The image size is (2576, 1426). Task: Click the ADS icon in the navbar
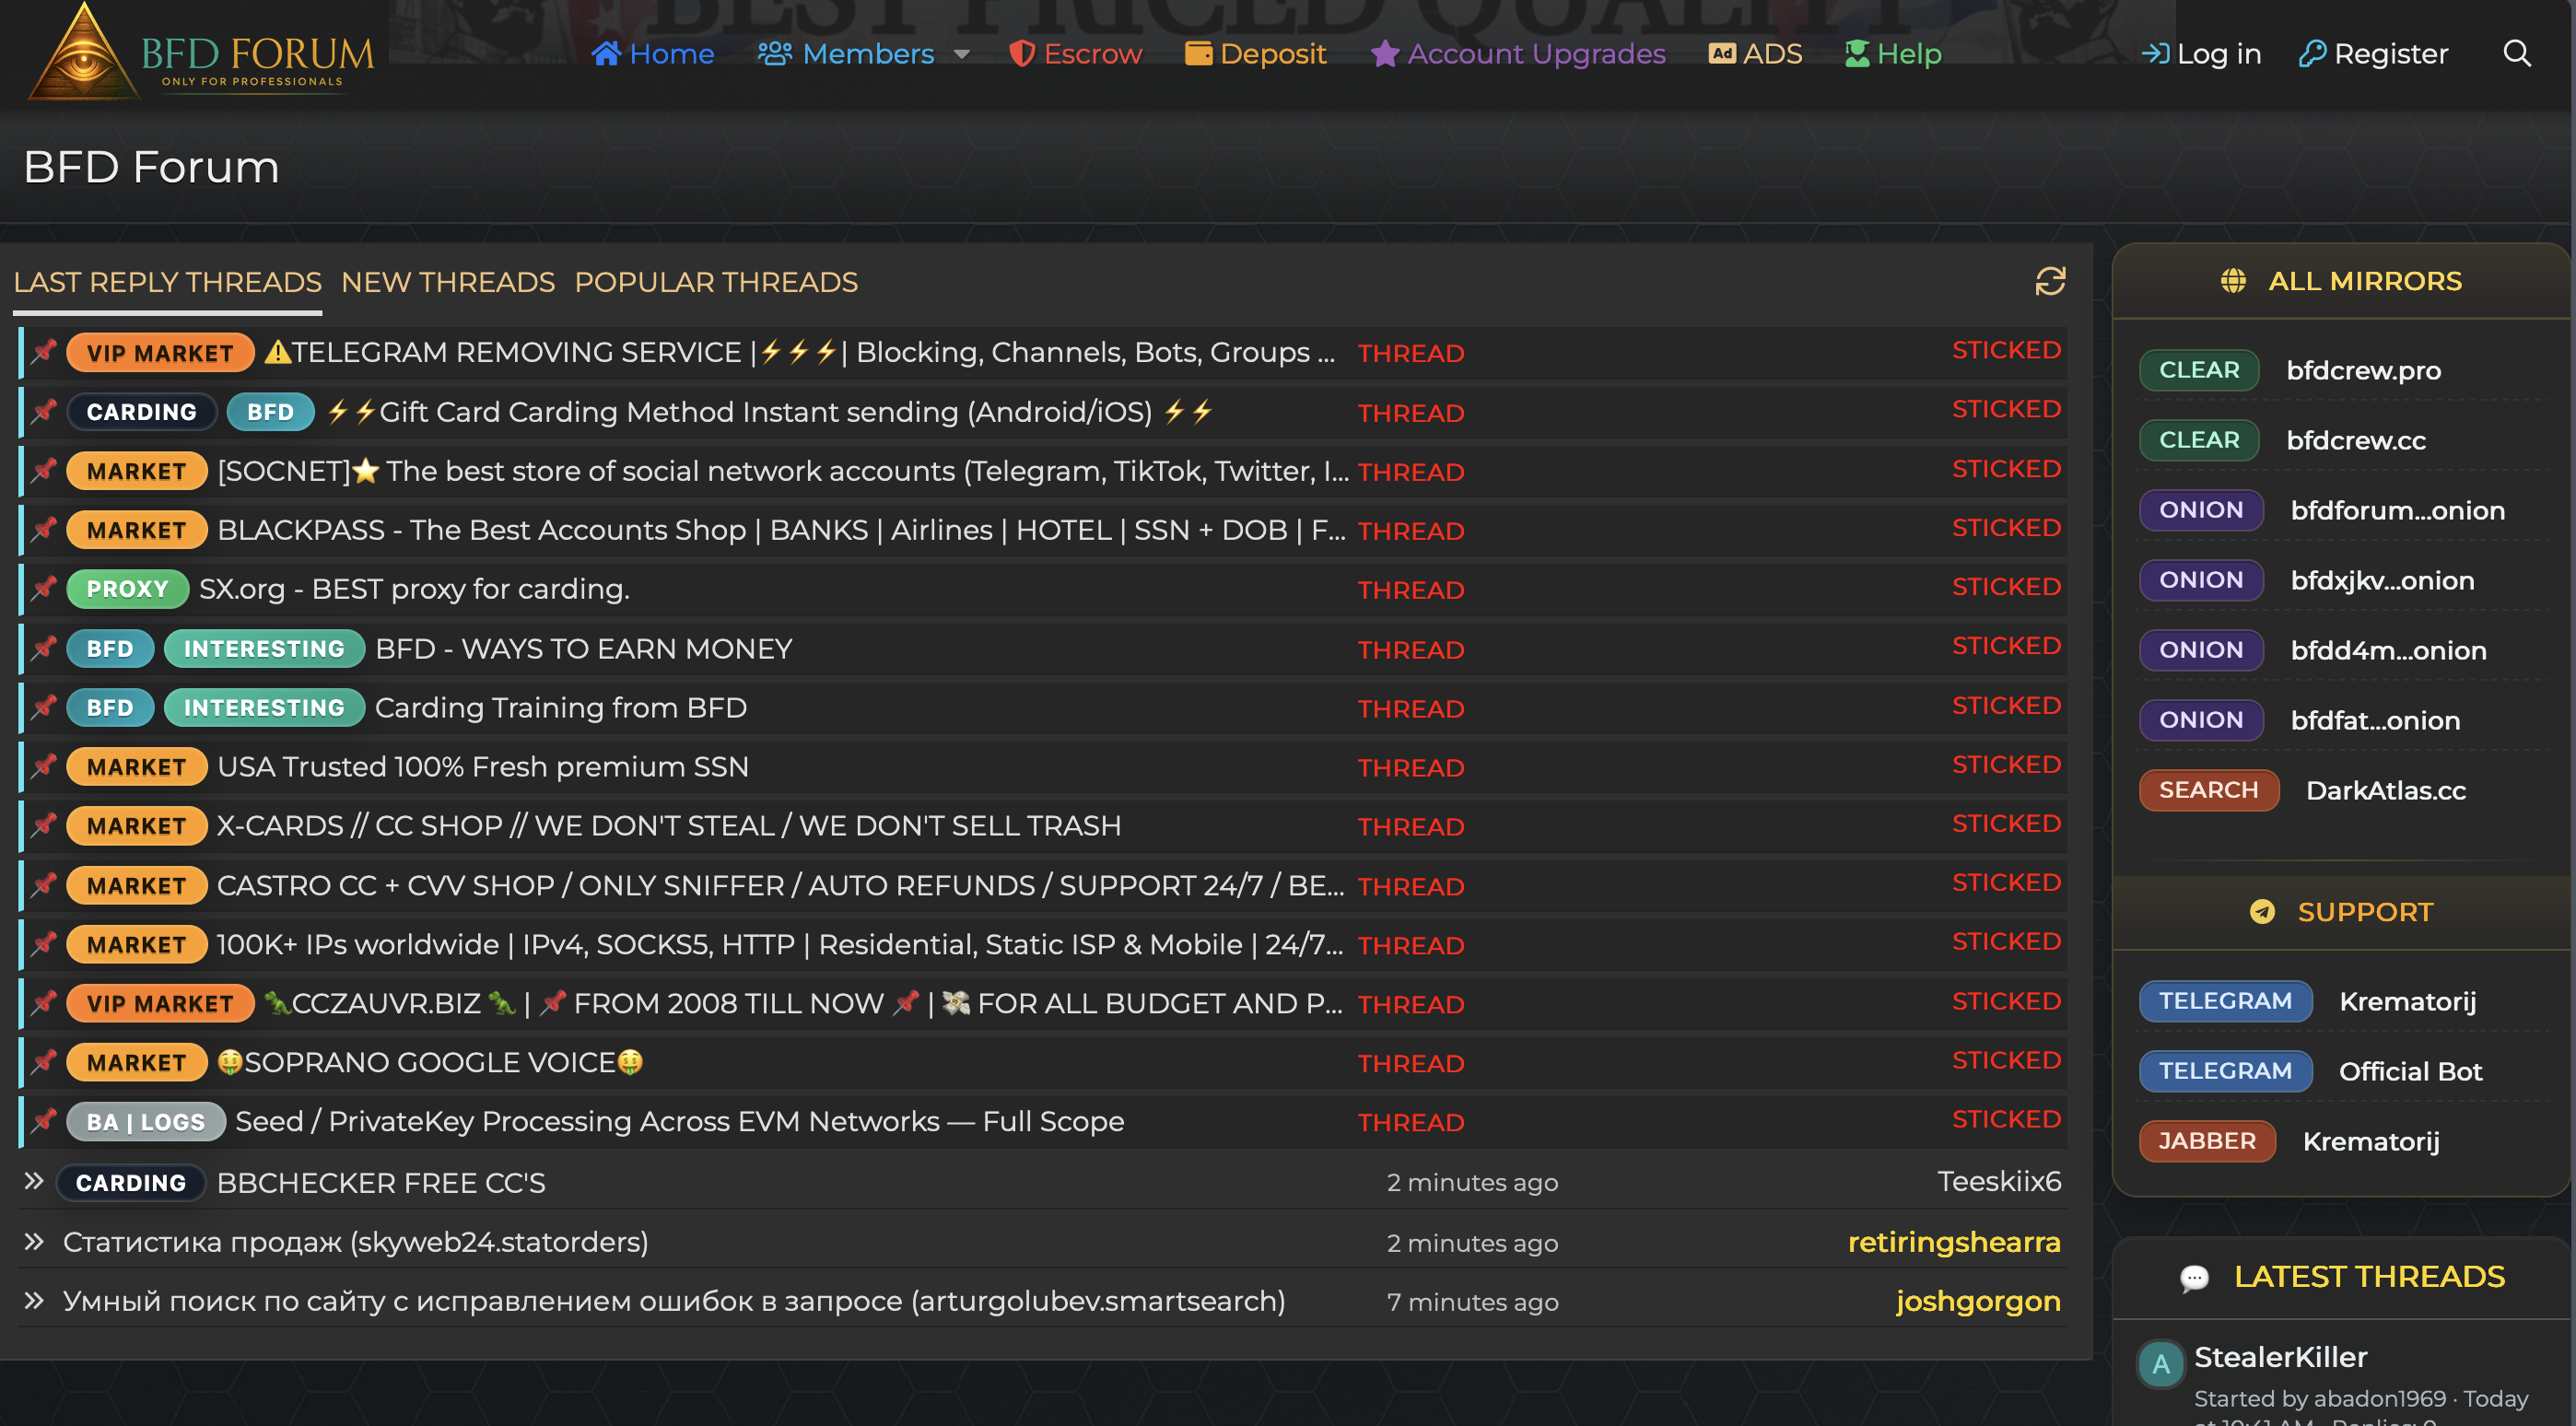(1722, 53)
